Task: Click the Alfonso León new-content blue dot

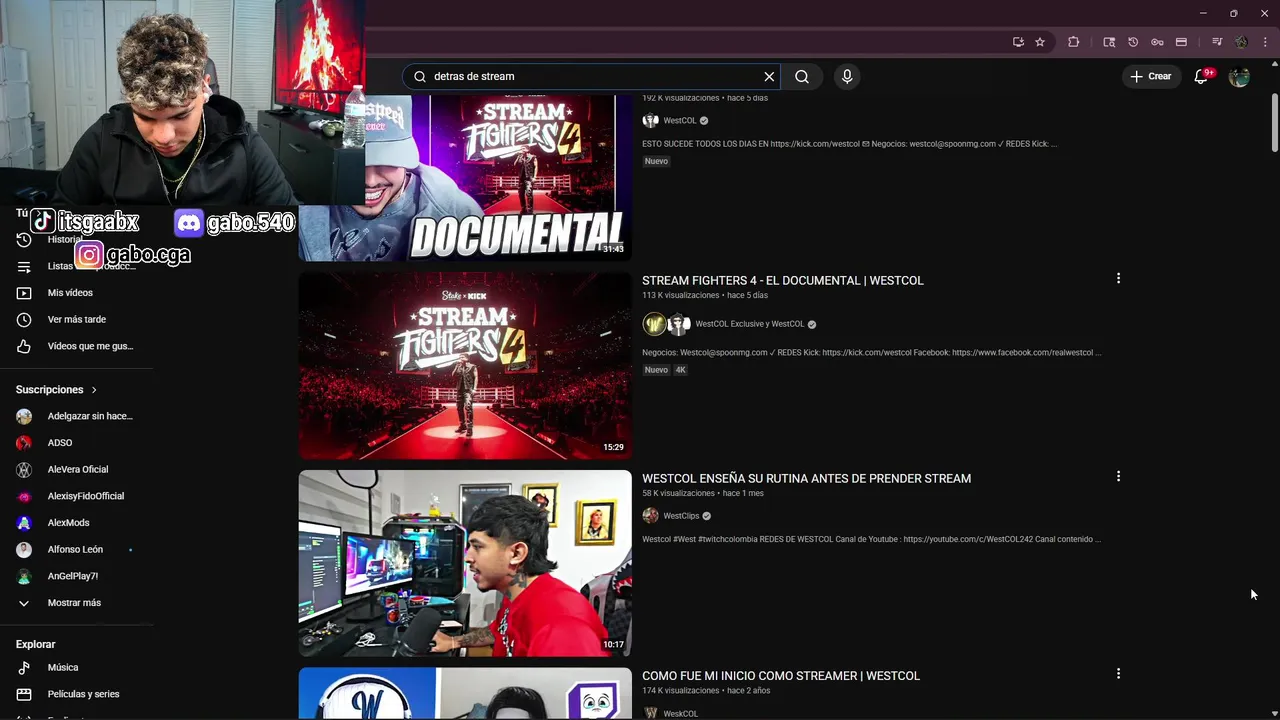Action: pyautogui.click(x=130, y=550)
